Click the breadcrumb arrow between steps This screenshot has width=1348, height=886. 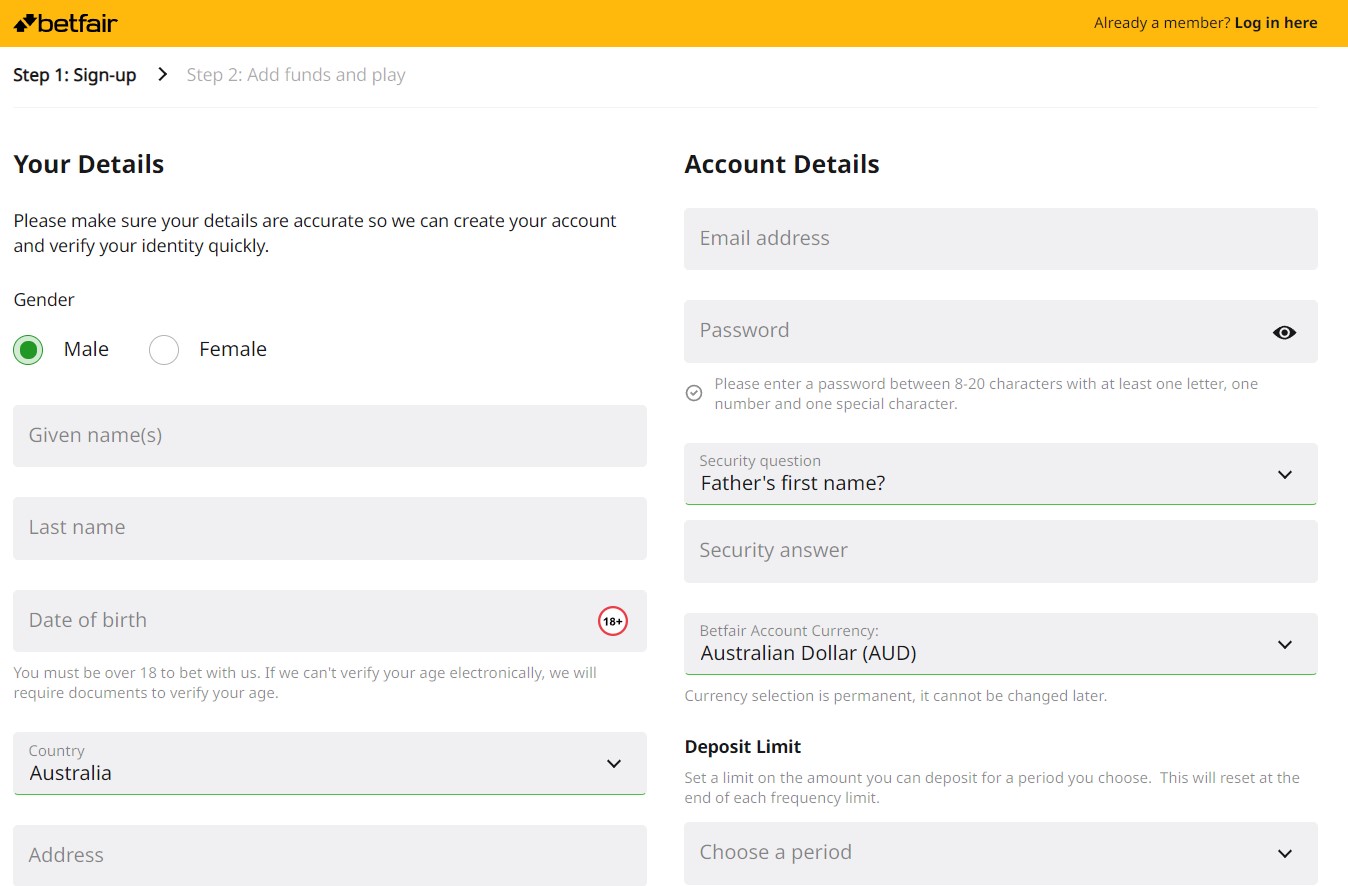point(162,75)
